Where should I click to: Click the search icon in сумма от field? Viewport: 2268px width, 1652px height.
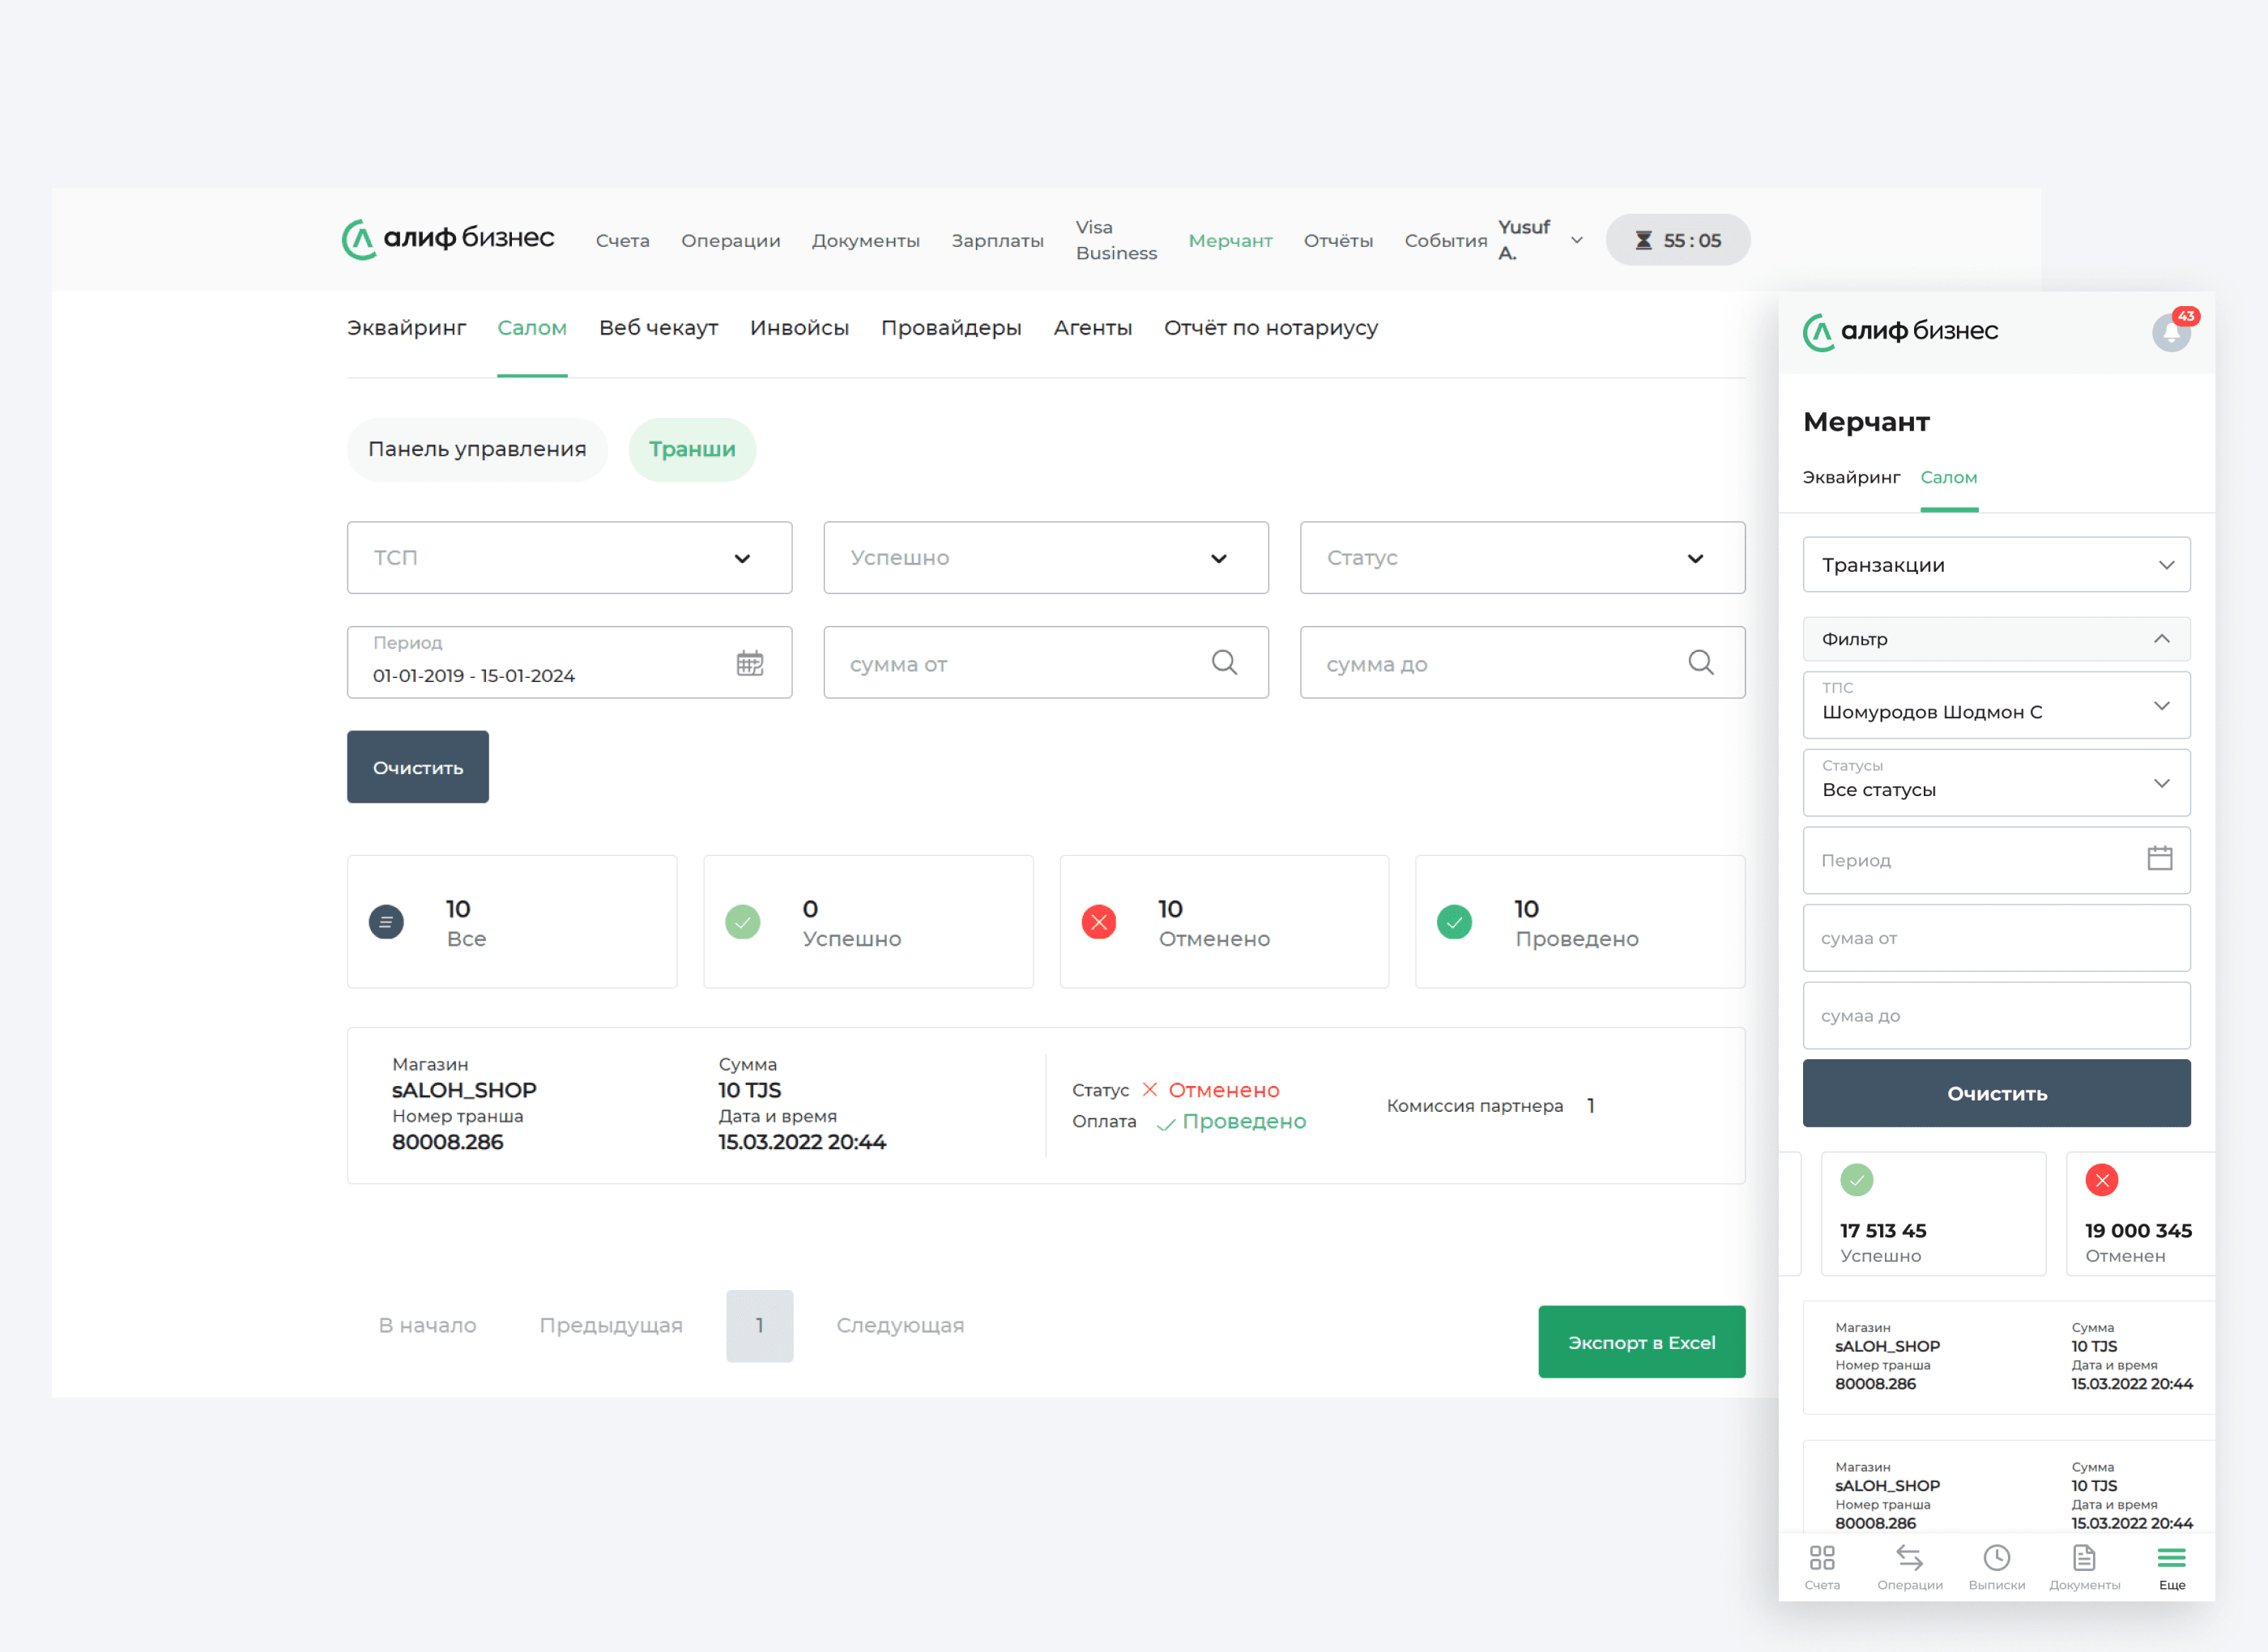[x=1224, y=662]
